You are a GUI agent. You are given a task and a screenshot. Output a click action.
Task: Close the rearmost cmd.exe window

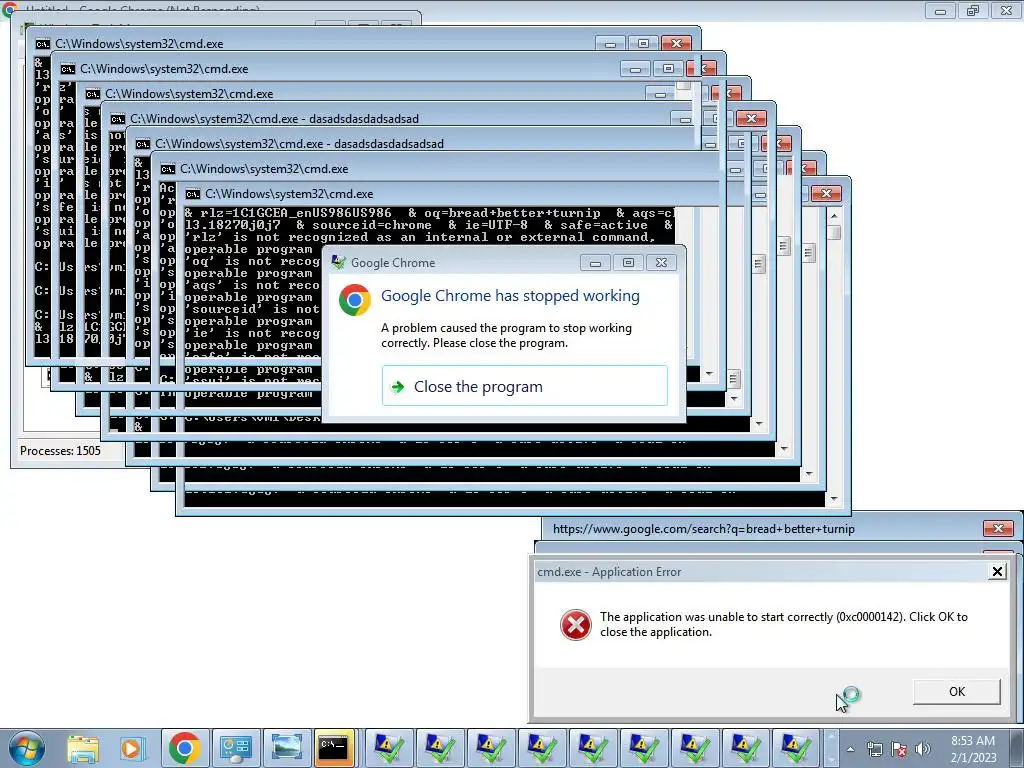[676, 43]
